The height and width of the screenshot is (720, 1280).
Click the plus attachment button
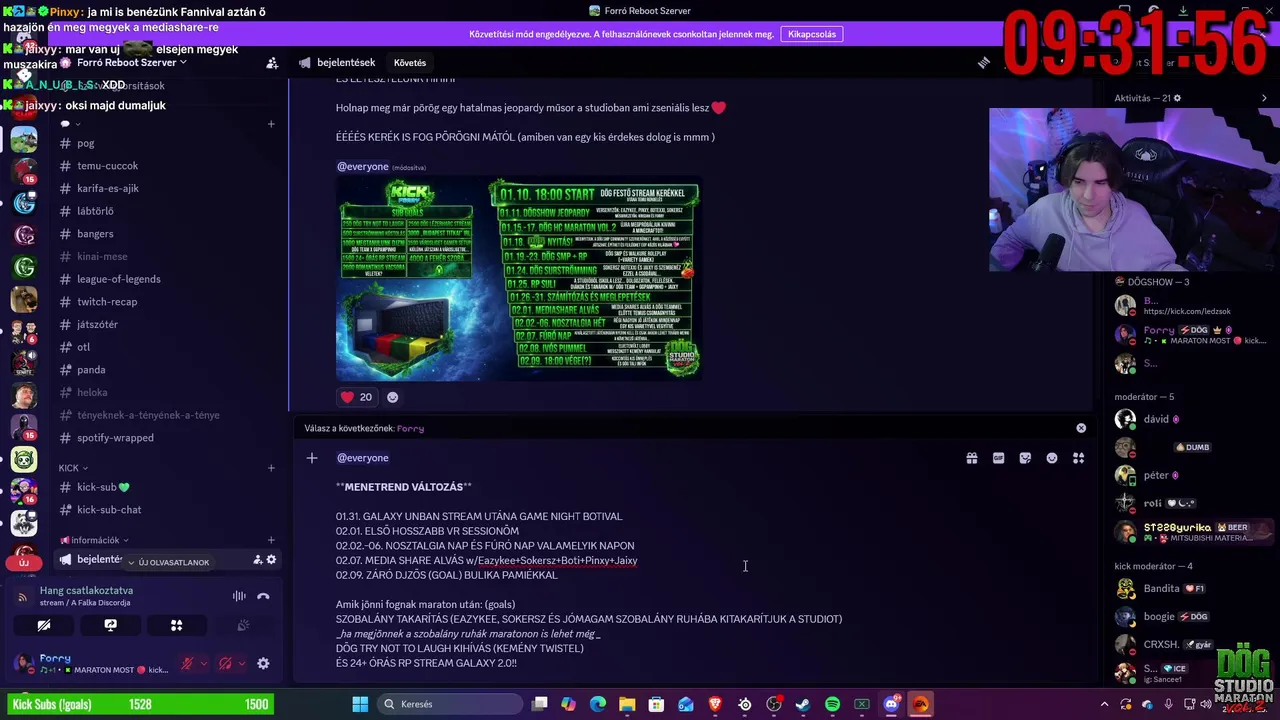point(312,458)
